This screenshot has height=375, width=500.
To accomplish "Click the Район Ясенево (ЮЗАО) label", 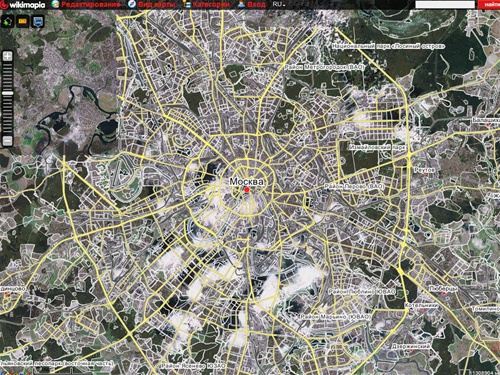I will click(x=193, y=366).
